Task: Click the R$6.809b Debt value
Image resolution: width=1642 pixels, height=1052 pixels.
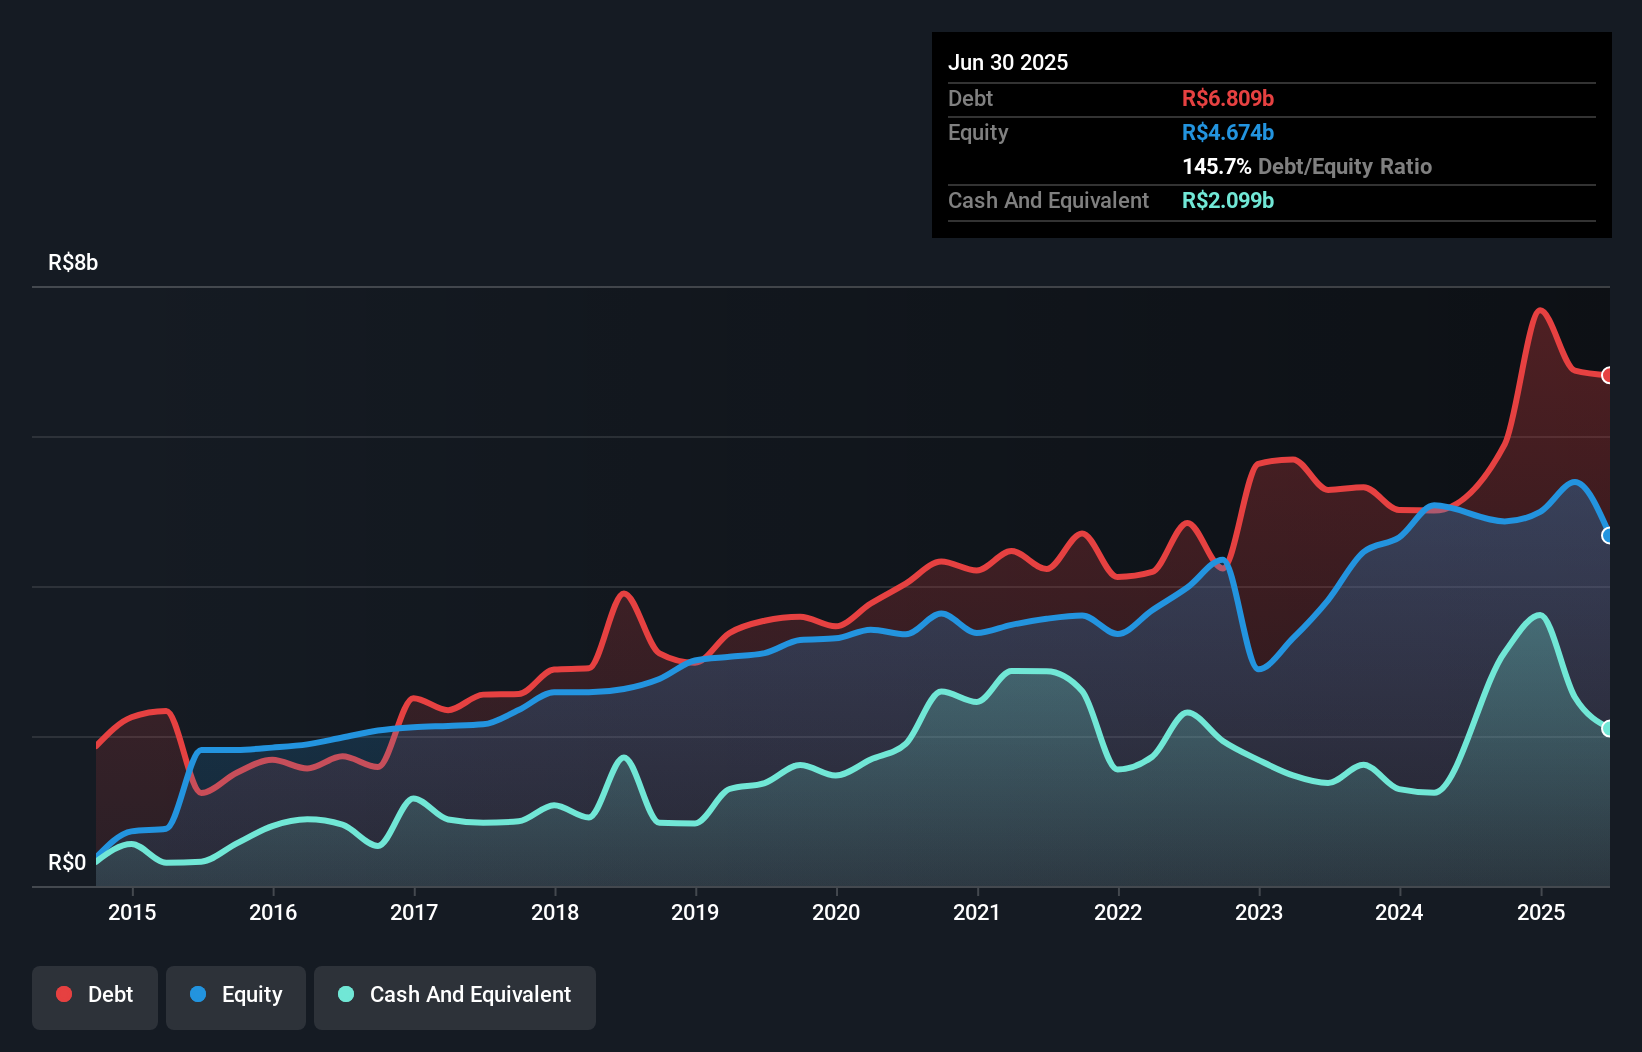Action: click(1229, 98)
